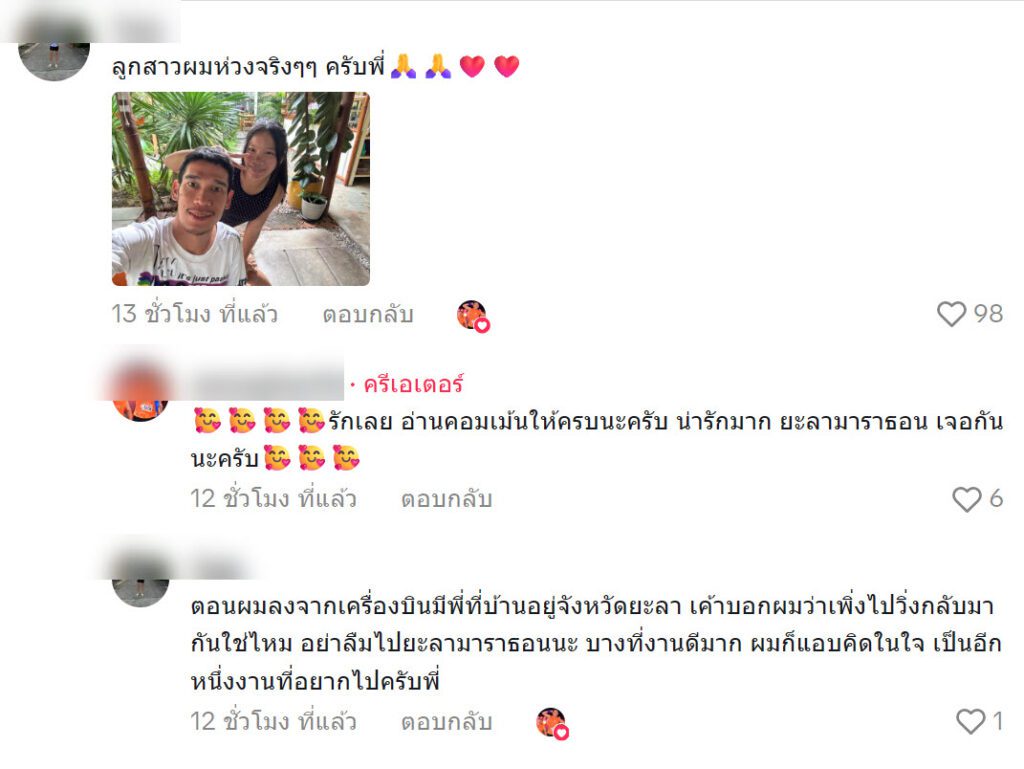Like the comment with 98 likes

pos(952,314)
